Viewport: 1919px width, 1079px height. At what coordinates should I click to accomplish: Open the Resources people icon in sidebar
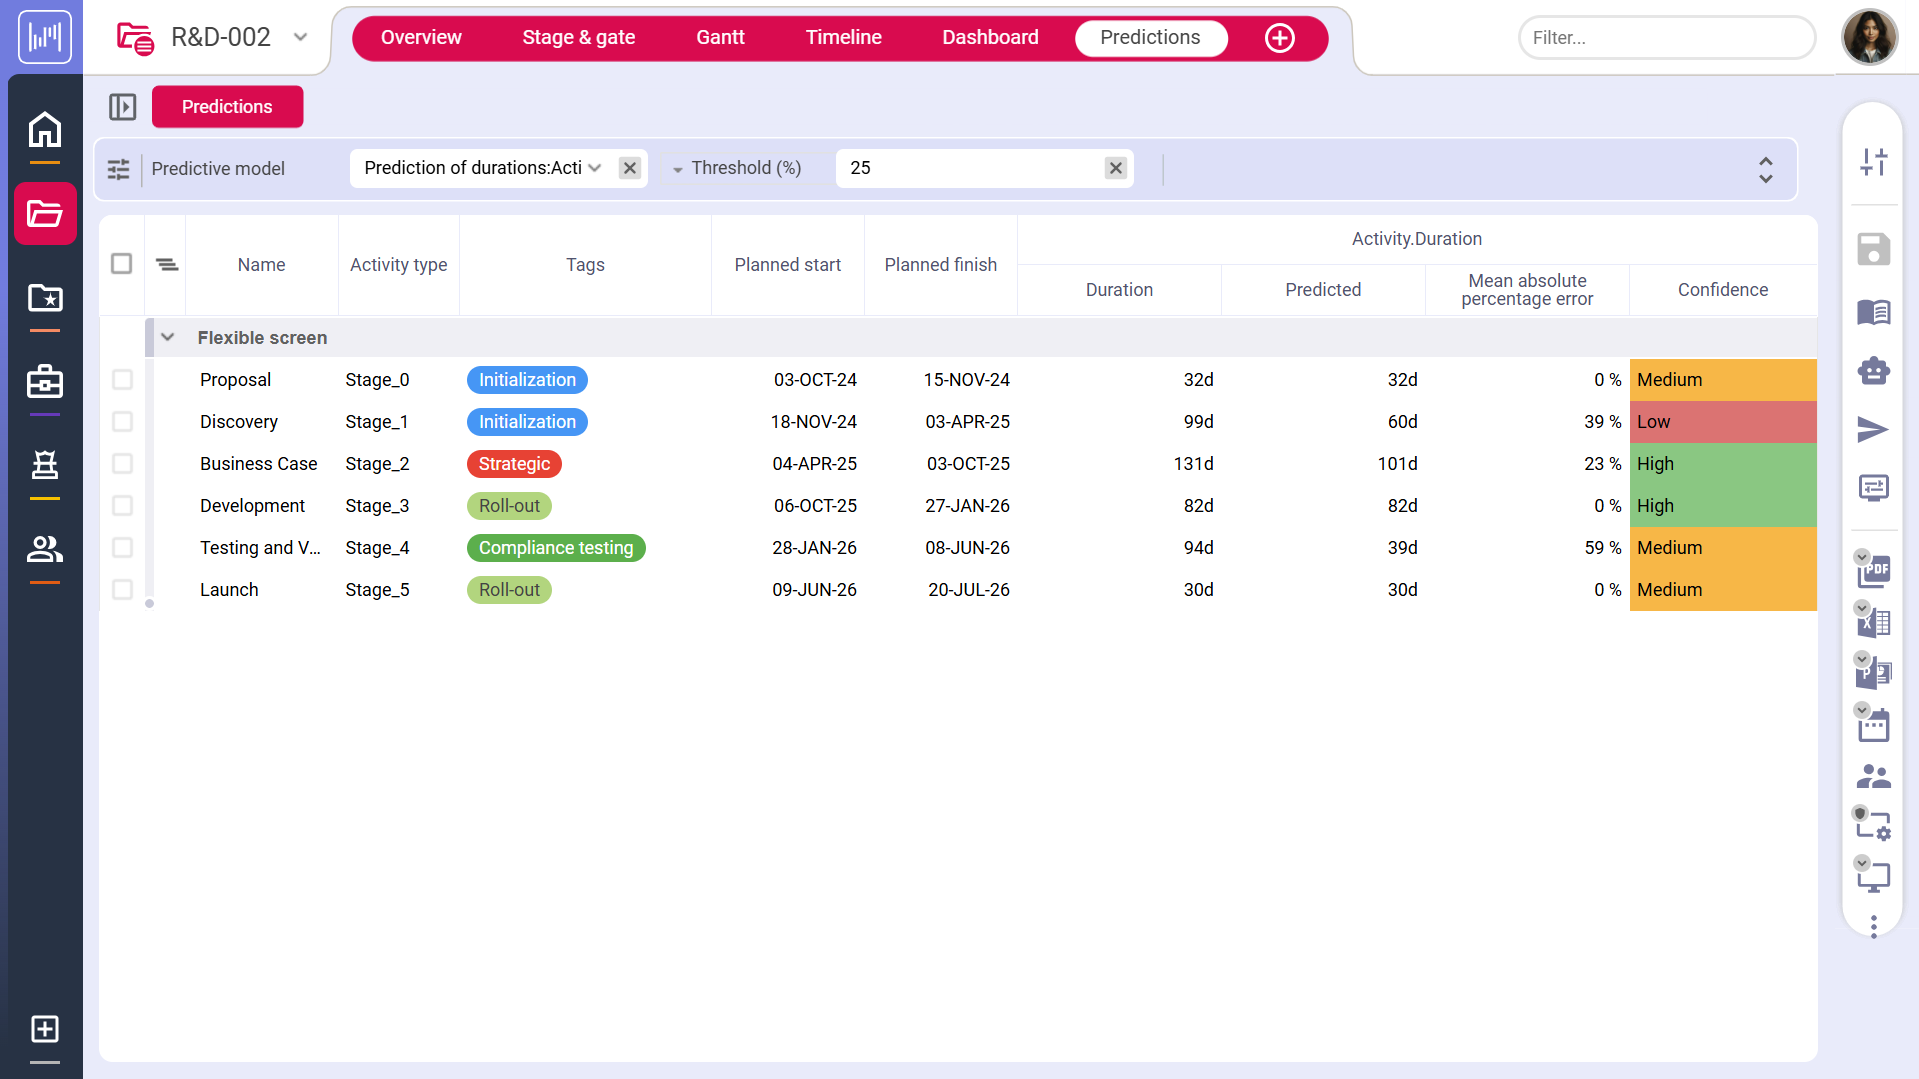pos(44,550)
